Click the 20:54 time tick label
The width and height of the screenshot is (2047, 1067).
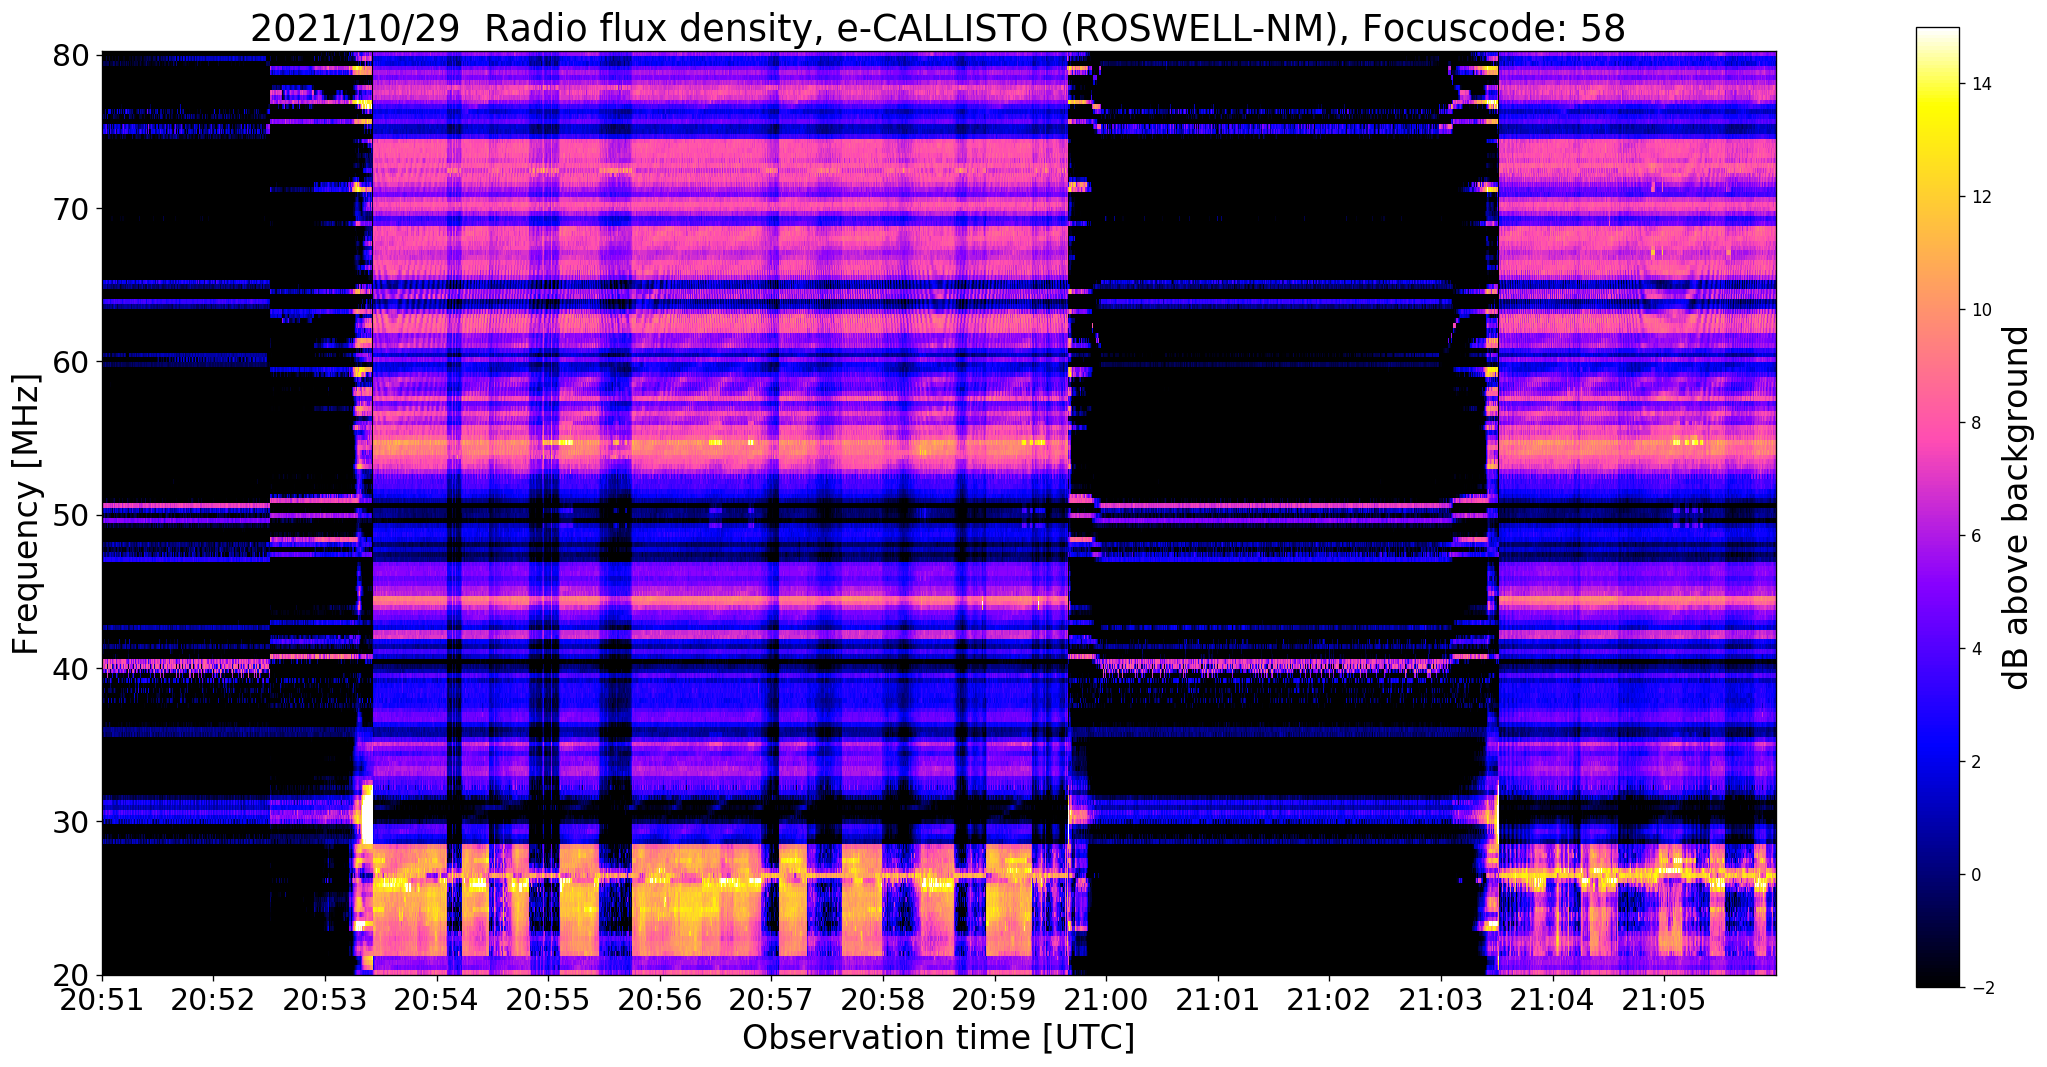[x=436, y=999]
